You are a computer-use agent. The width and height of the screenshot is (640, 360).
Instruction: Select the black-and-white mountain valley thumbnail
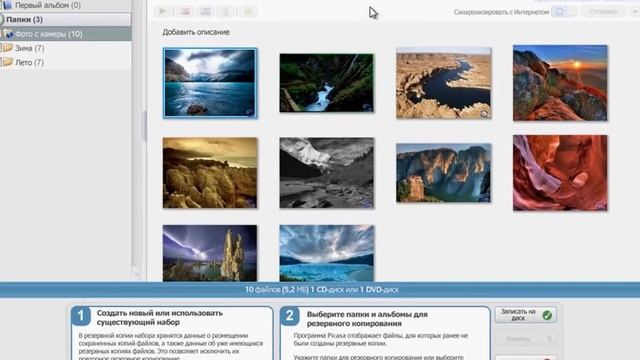point(327,173)
